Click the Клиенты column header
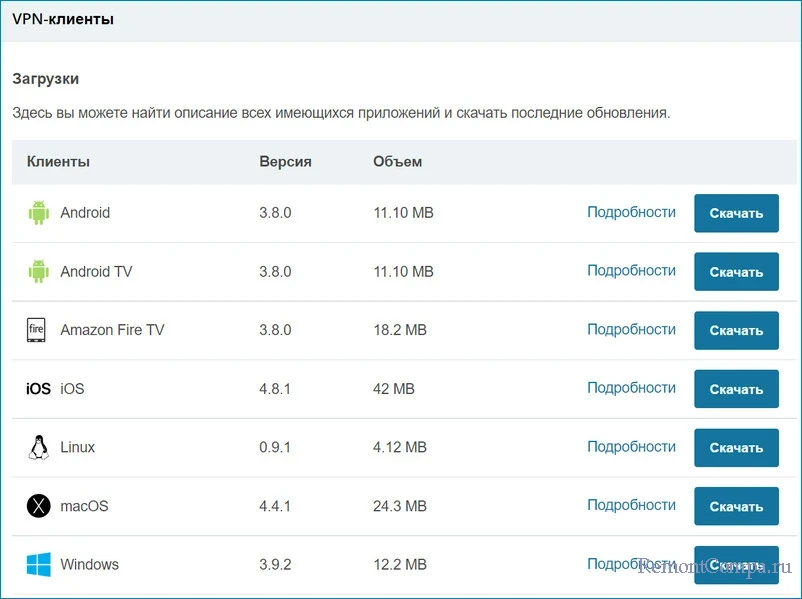Screen dimensions: 802x599 pos(58,161)
